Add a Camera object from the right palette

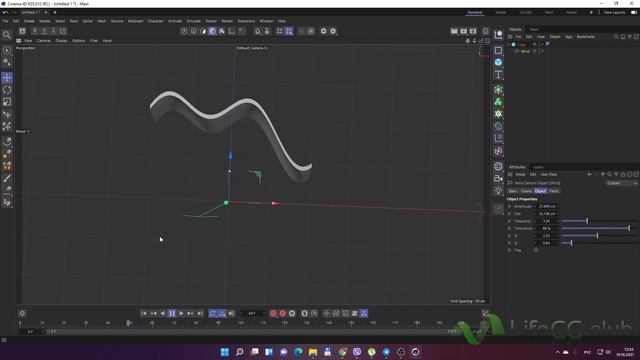point(498,178)
